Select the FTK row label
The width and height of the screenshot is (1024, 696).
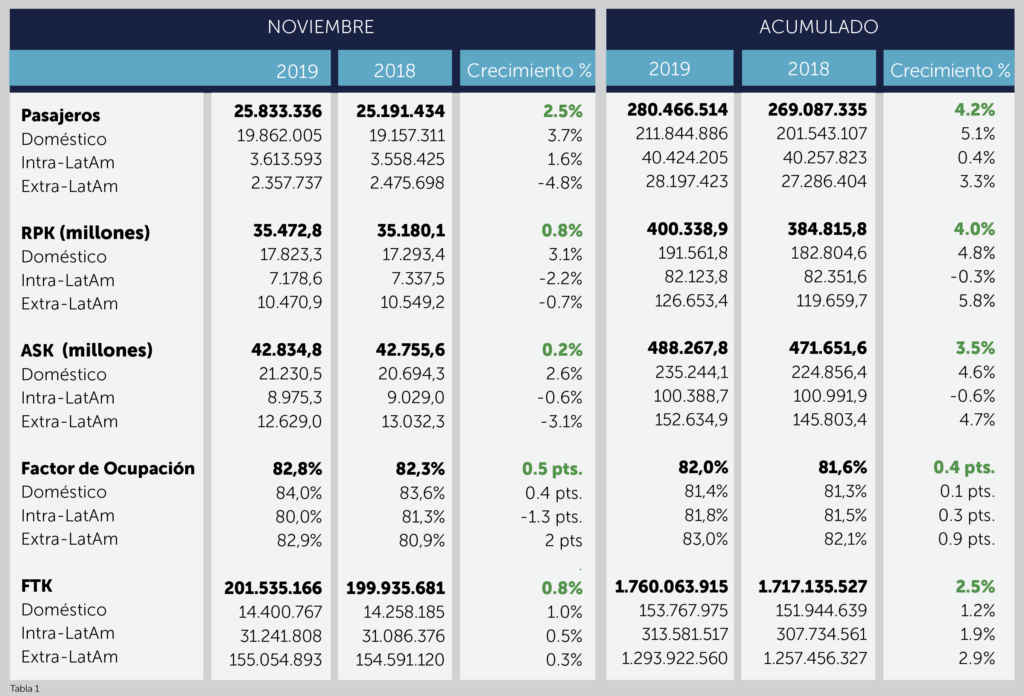point(37,586)
